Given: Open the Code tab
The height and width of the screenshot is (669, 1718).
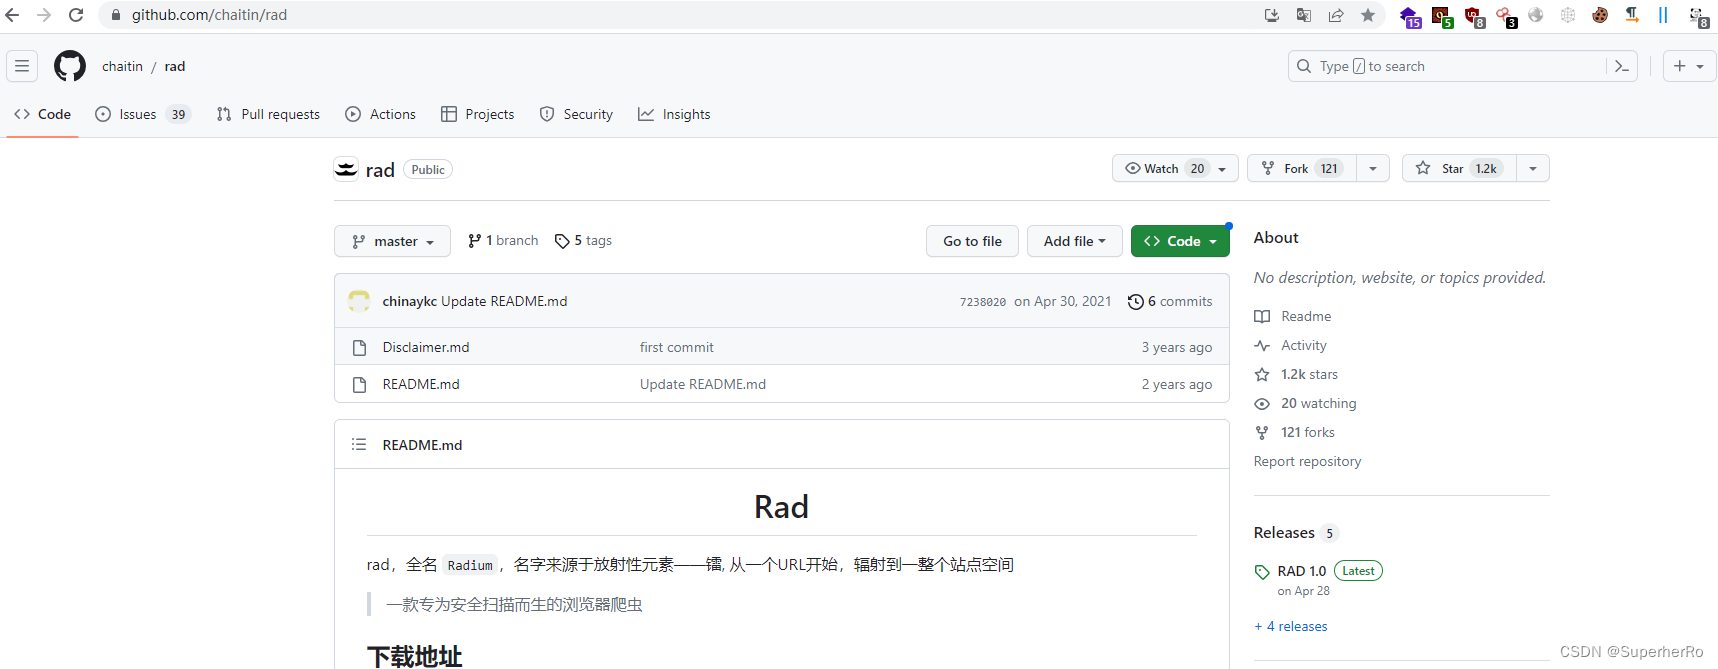Looking at the screenshot, I should [x=43, y=114].
